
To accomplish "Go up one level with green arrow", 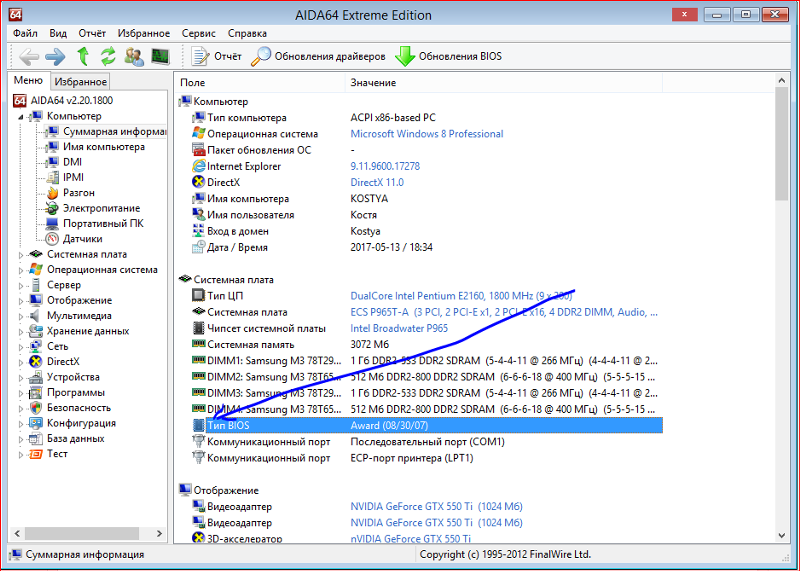I will (x=83, y=57).
